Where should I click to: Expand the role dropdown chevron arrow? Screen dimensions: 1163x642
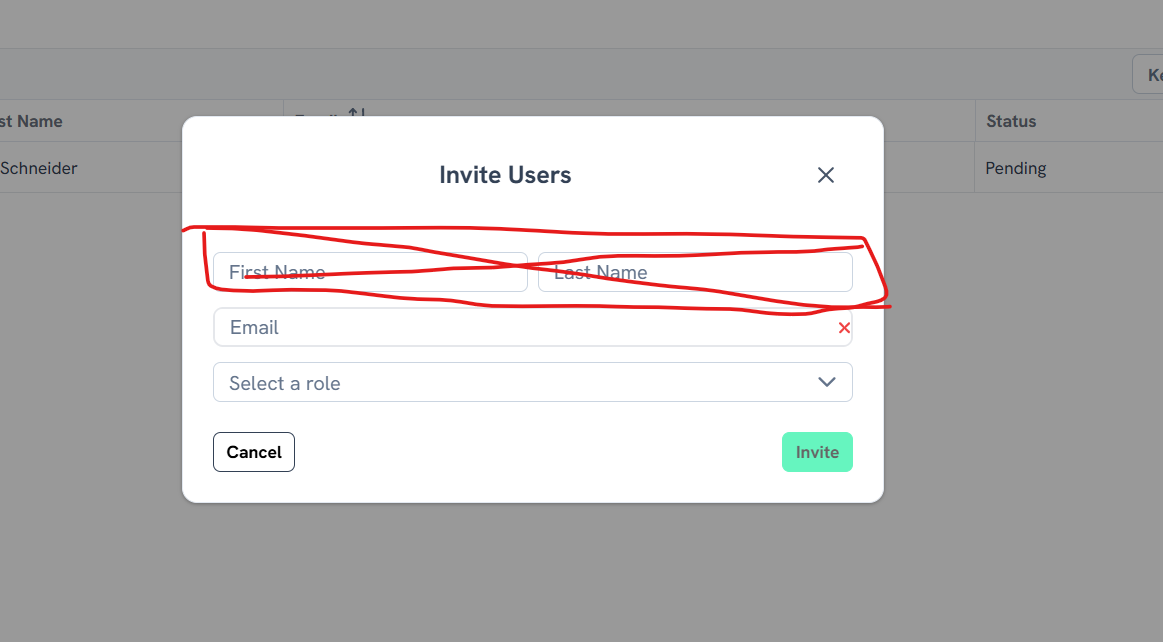826,382
